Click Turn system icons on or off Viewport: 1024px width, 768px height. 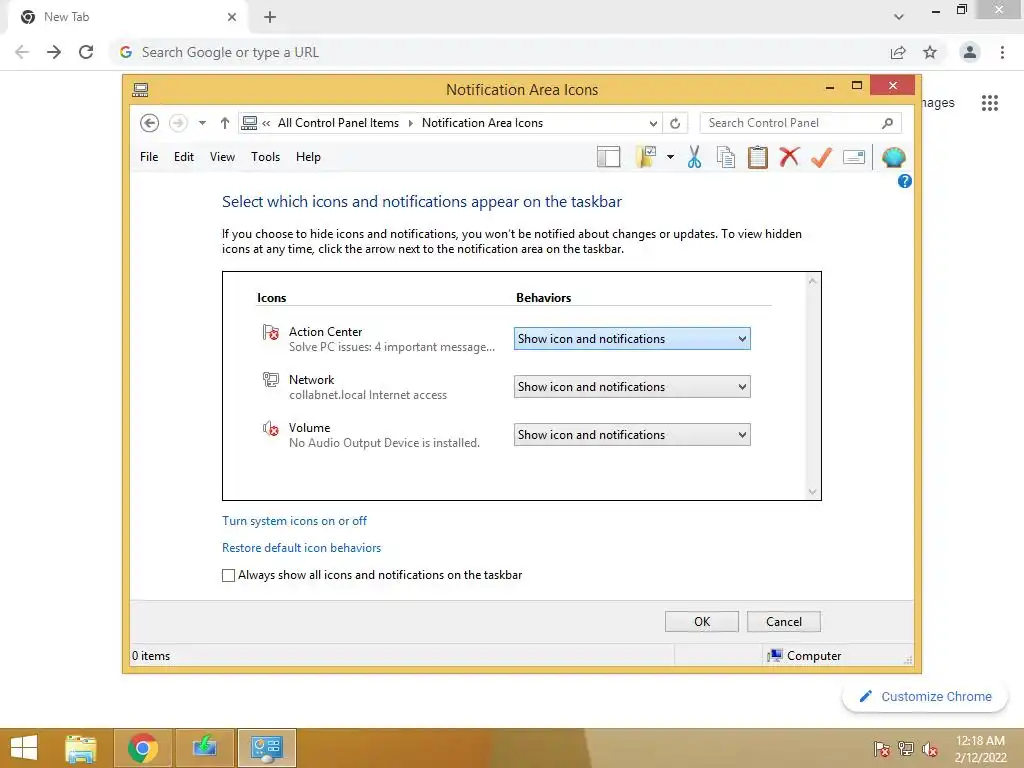click(x=295, y=520)
